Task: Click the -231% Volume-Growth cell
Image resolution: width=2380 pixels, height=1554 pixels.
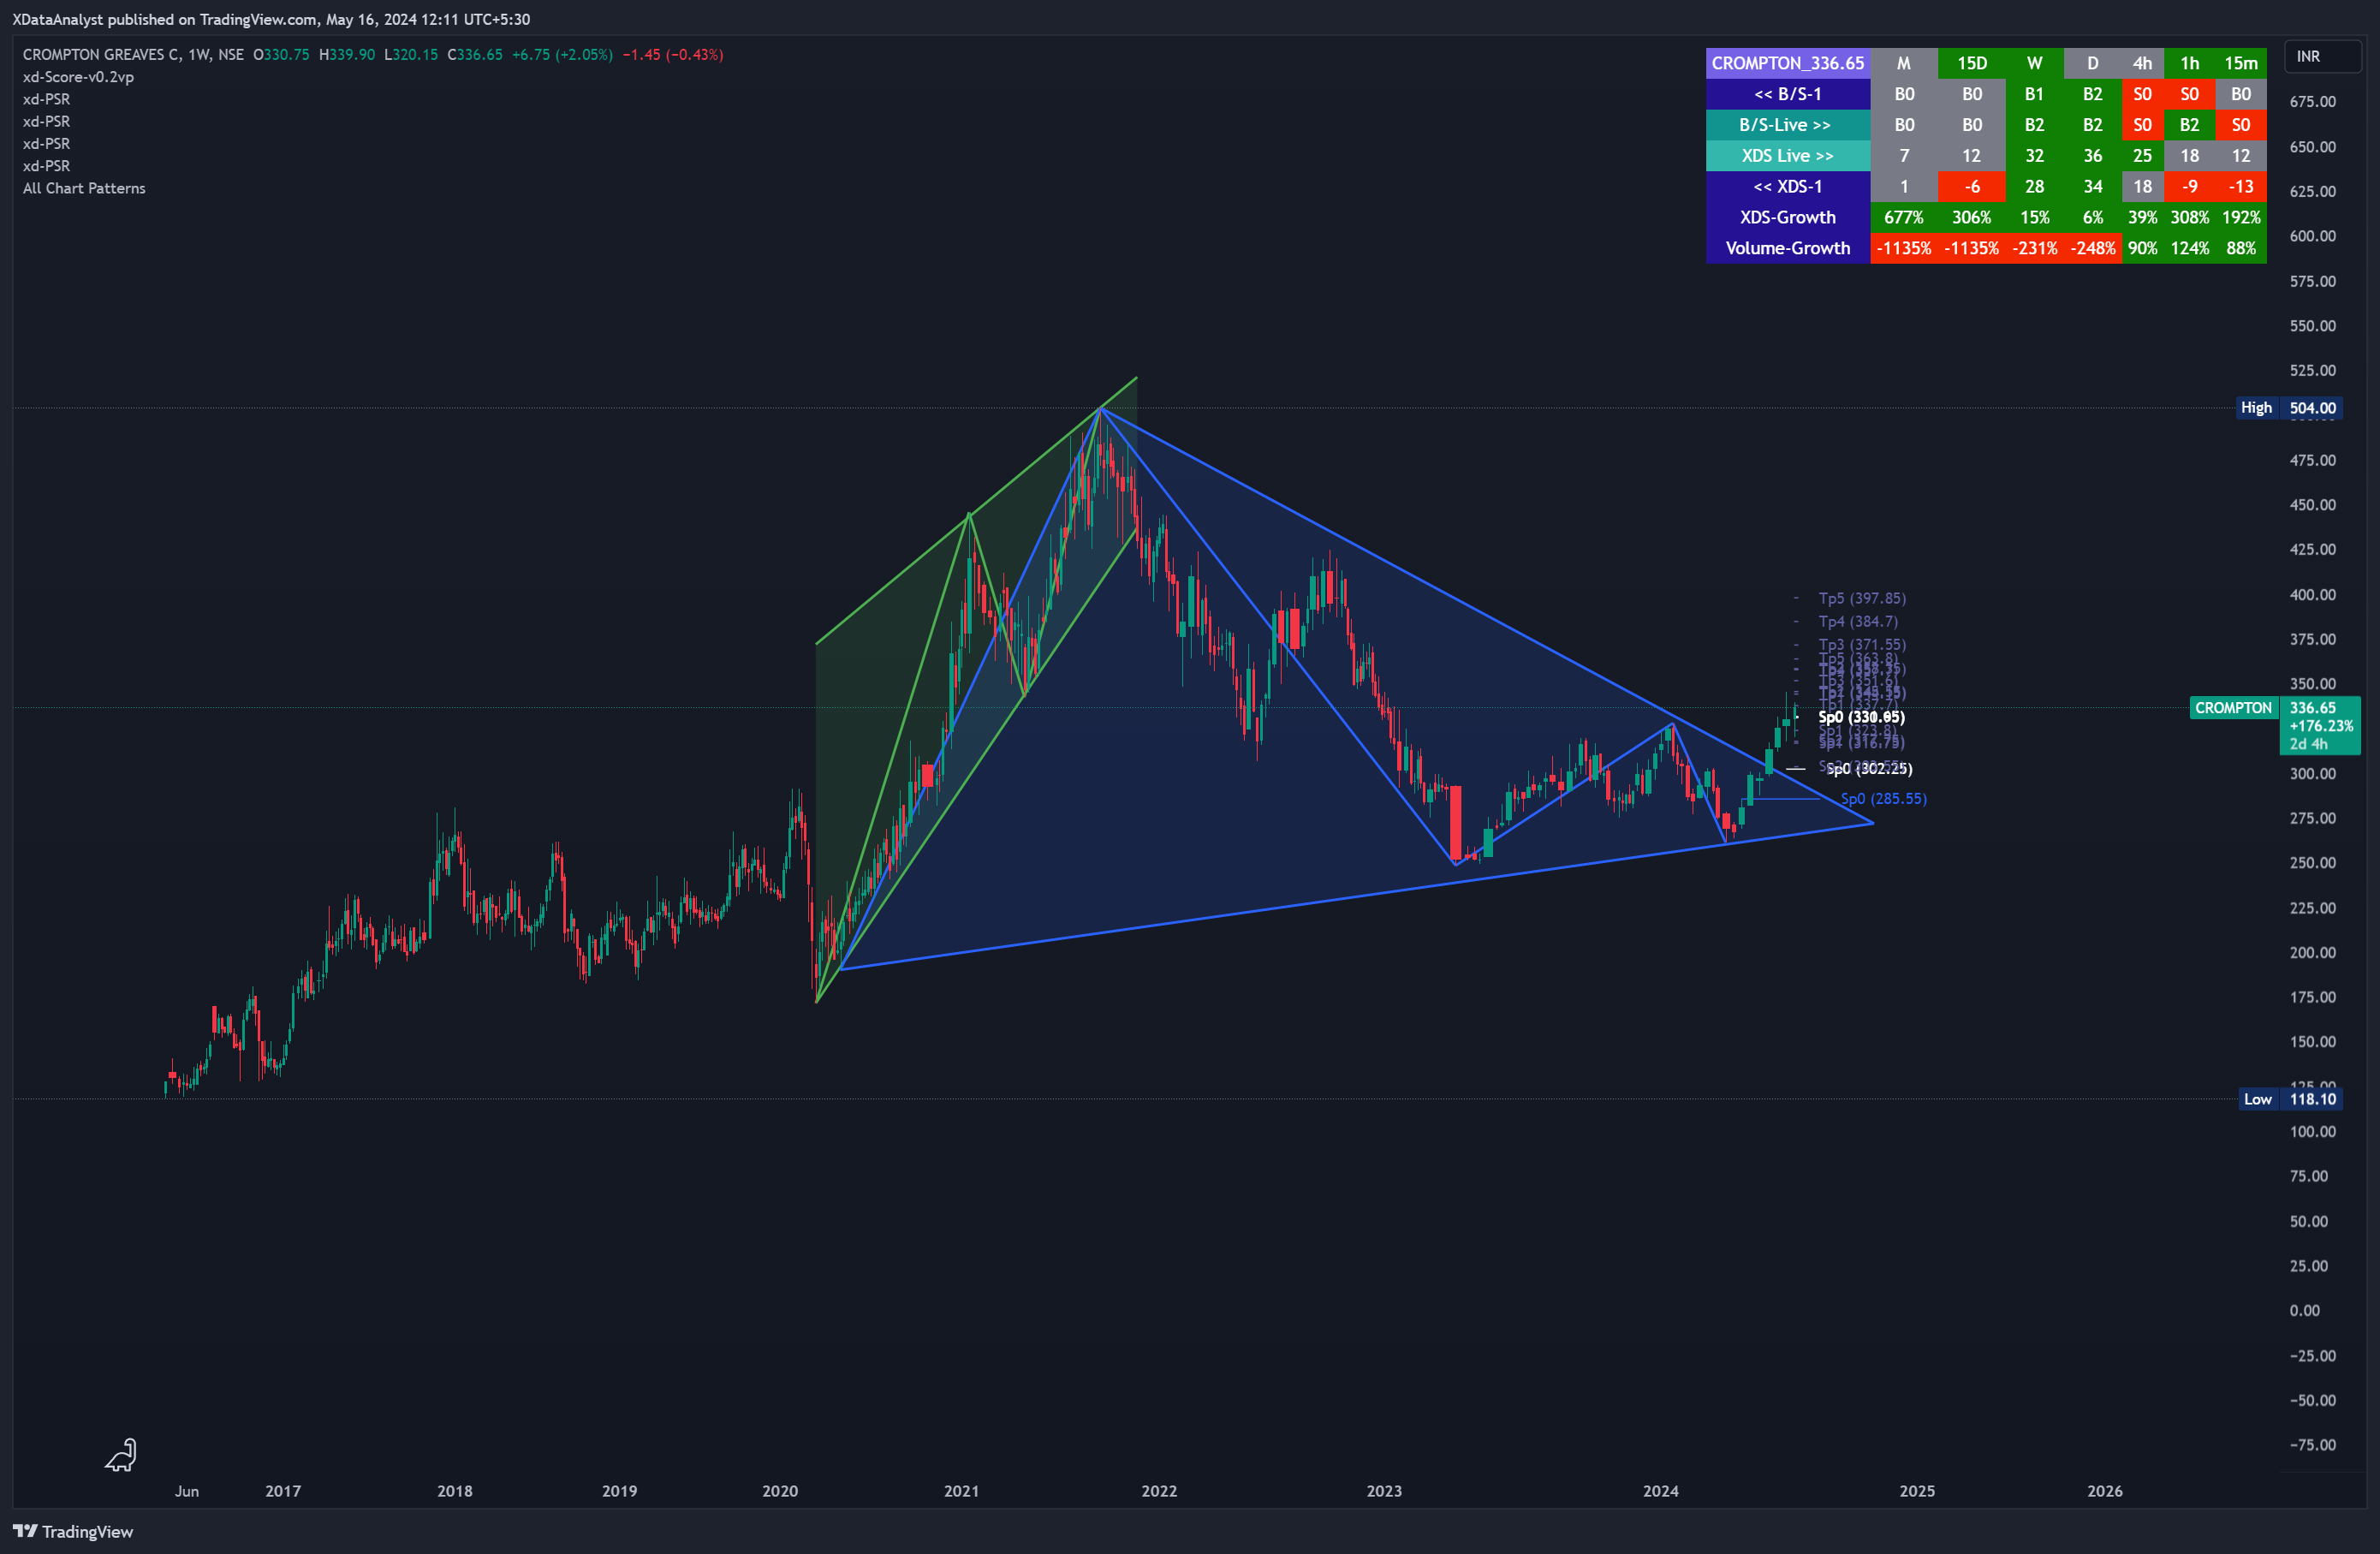Action: 2034,248
